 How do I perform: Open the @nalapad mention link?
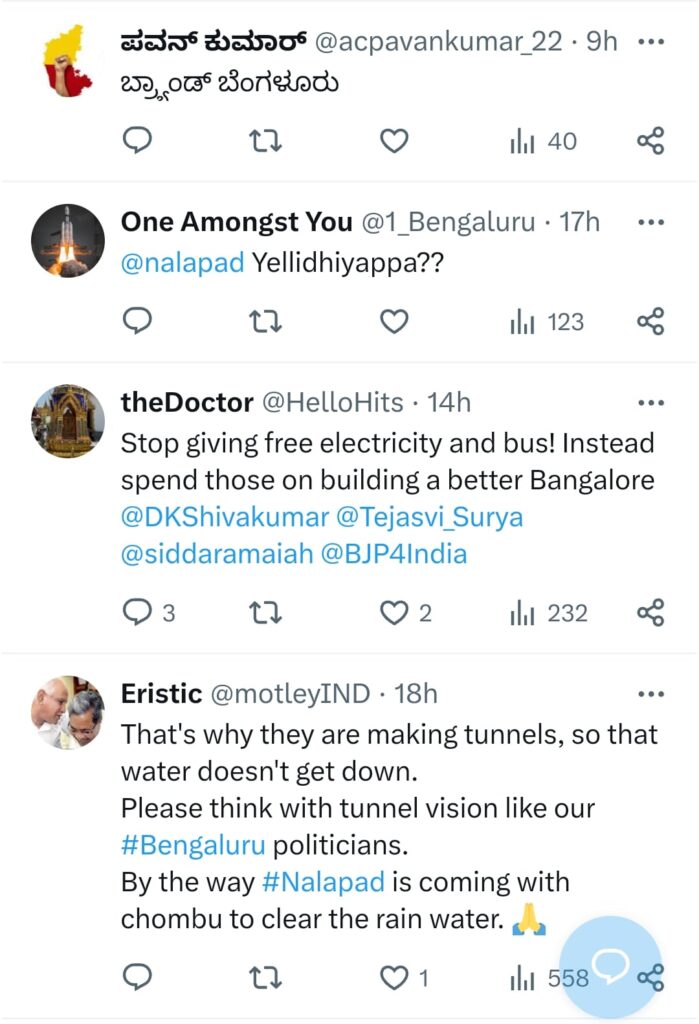[x=181, y=265]
